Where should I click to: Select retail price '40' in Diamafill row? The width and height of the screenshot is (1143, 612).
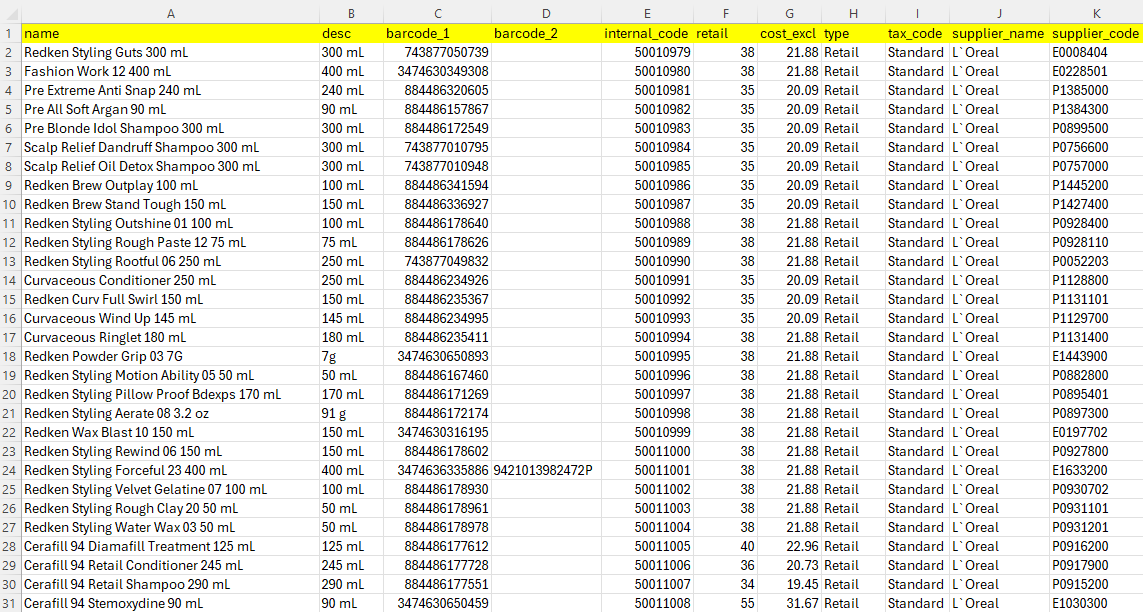click(x=725, y=546)
